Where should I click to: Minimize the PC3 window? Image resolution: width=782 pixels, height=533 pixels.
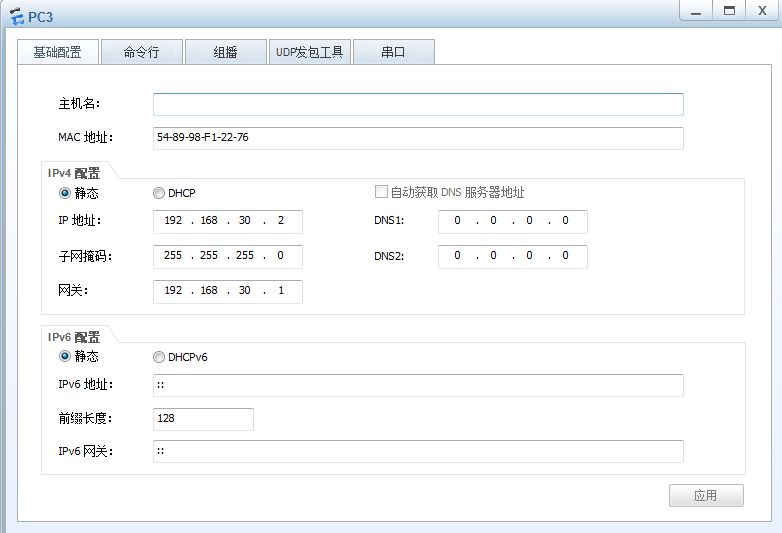pyautogui.click(x=696, y=11)
